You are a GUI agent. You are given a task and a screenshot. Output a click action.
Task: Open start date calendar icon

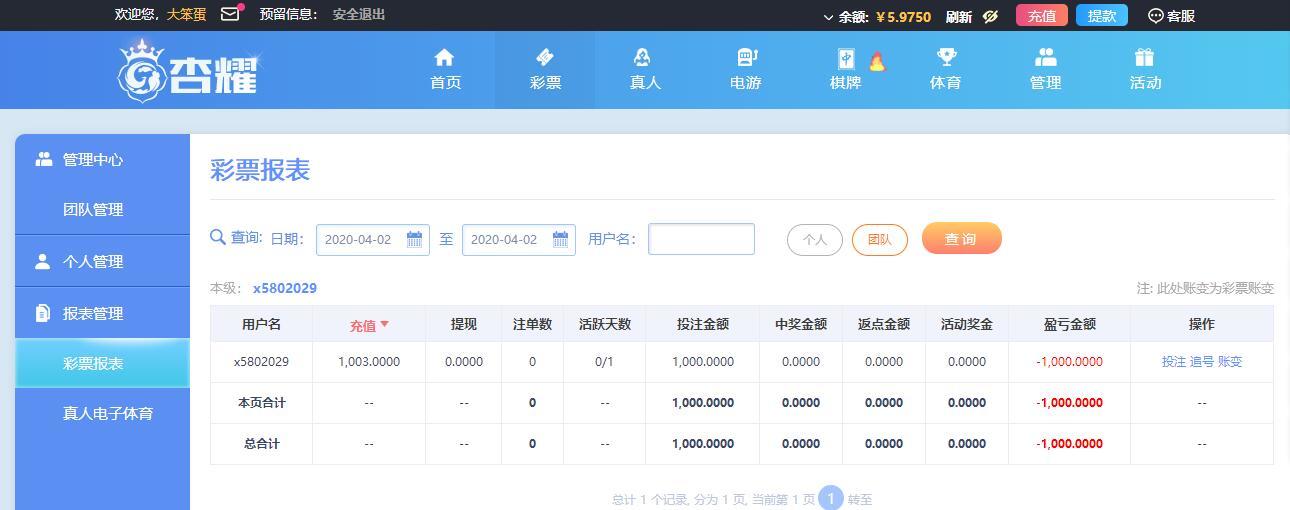415,239
